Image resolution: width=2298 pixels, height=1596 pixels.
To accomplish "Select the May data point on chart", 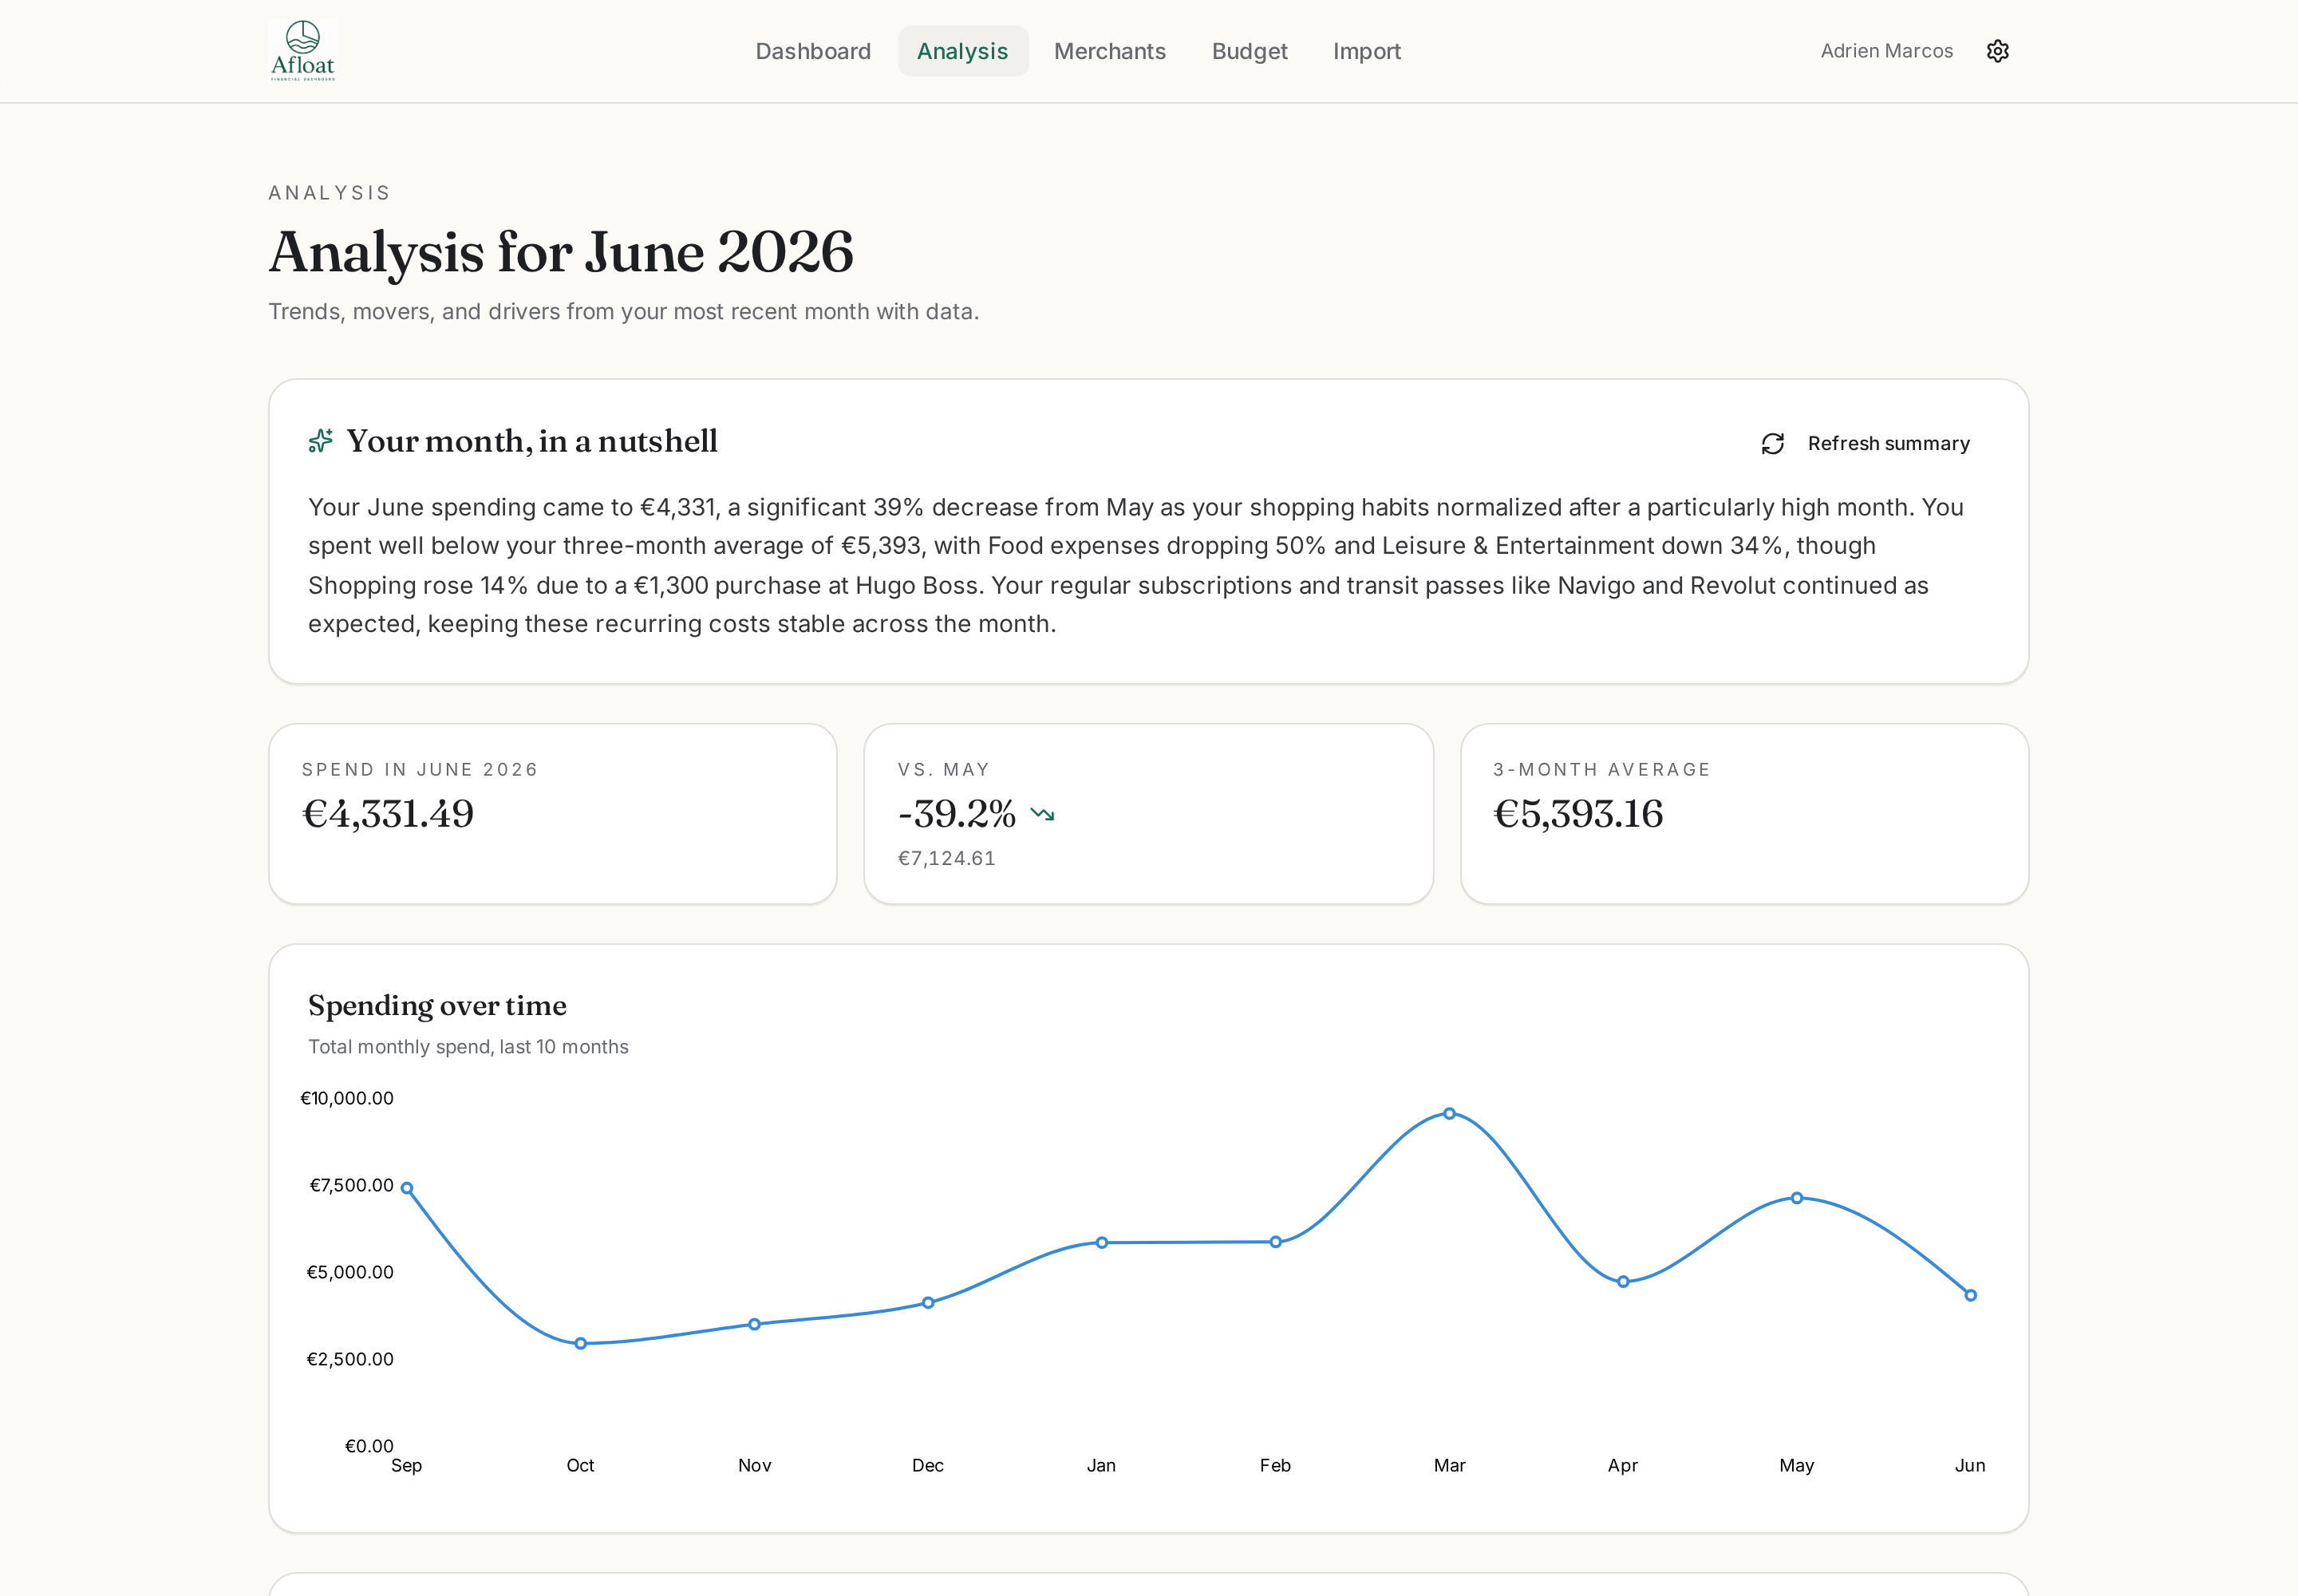I will click(1796, 1197).
